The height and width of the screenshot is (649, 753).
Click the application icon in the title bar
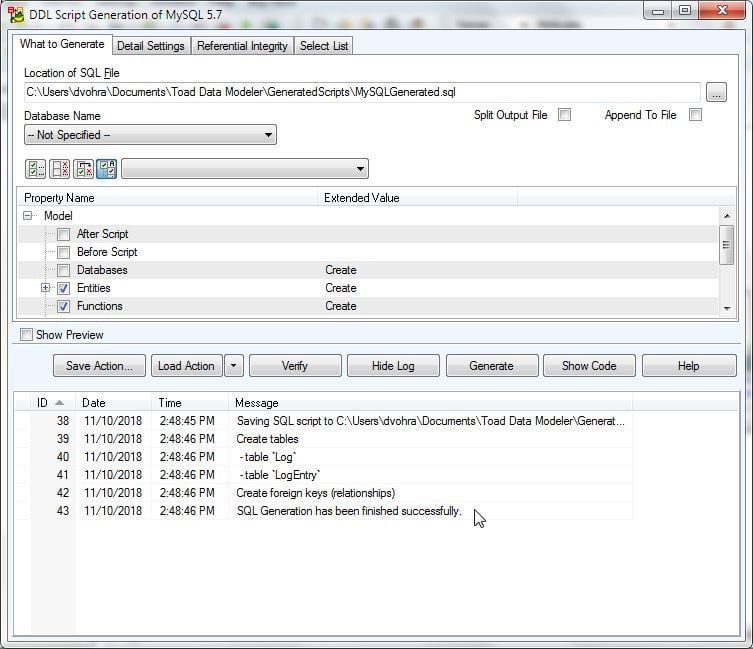15,15
